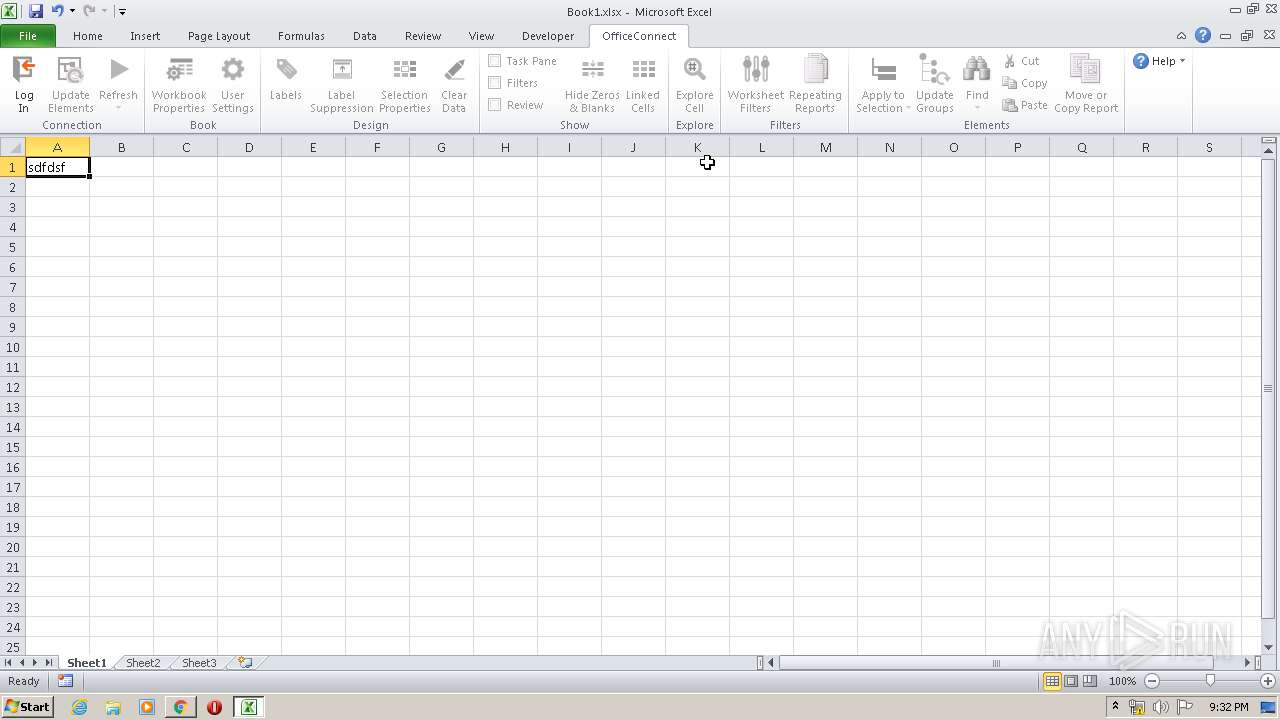Open the Help dropdown menu

1159,61
